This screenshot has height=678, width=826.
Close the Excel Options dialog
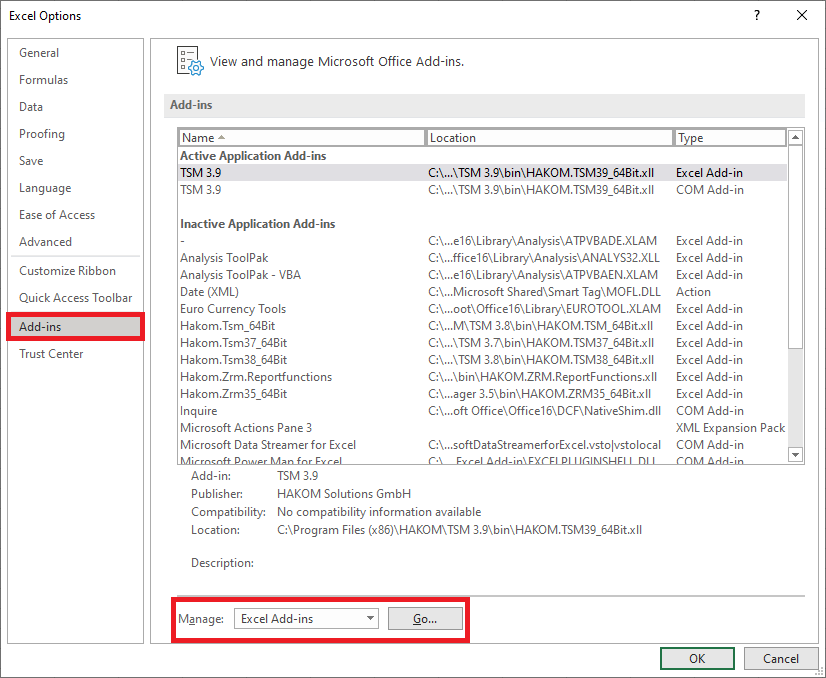coord(802,15)
